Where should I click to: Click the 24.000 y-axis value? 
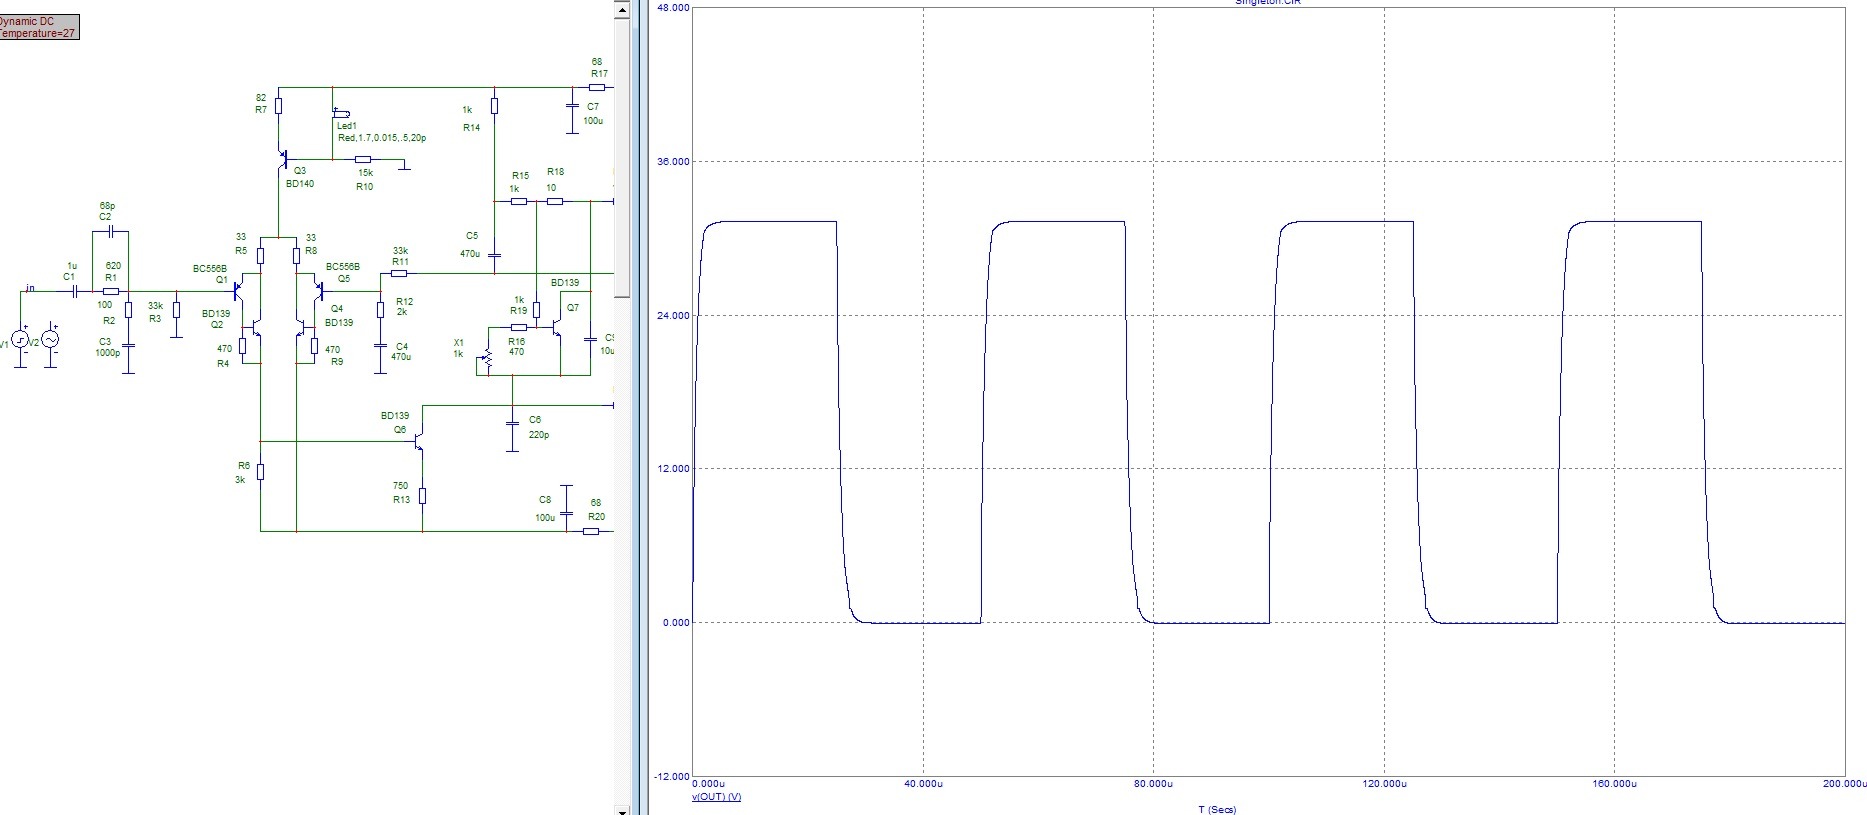point(673,316)
